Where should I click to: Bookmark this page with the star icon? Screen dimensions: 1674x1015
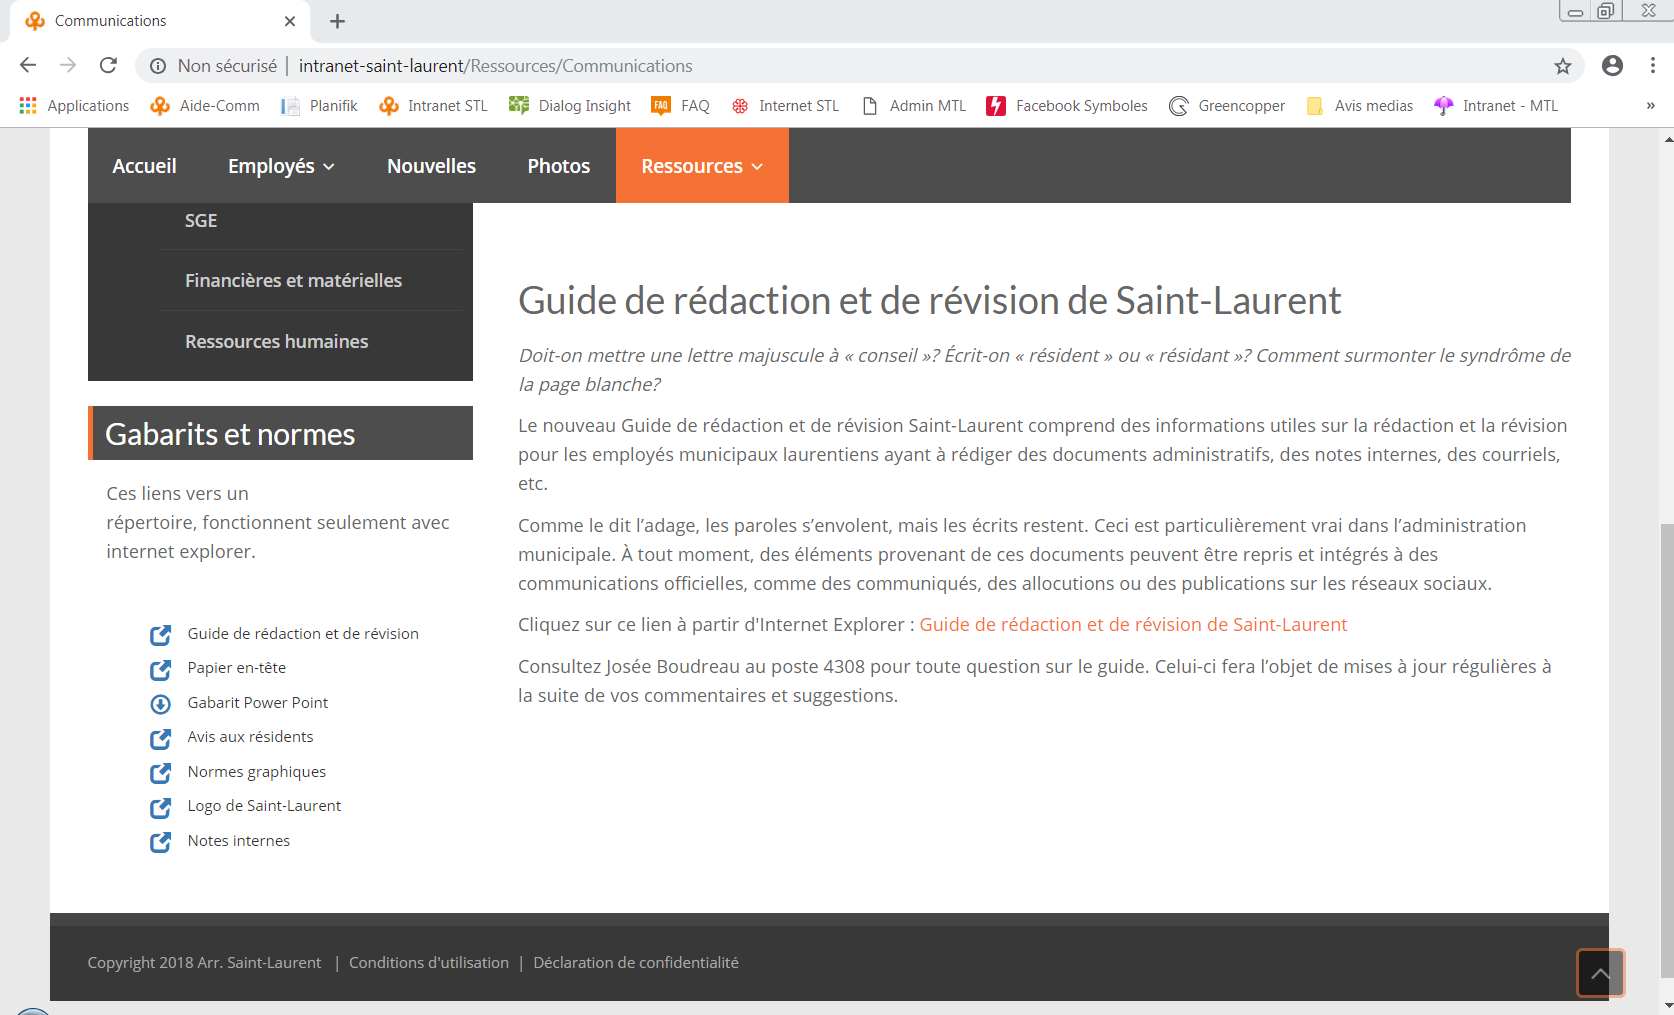pos(1562,66)
